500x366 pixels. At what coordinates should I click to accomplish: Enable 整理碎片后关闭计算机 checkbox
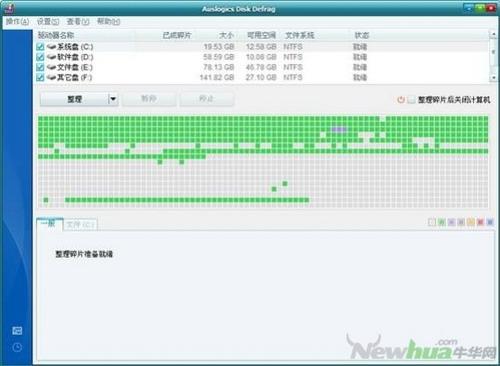tap(412, 99)
